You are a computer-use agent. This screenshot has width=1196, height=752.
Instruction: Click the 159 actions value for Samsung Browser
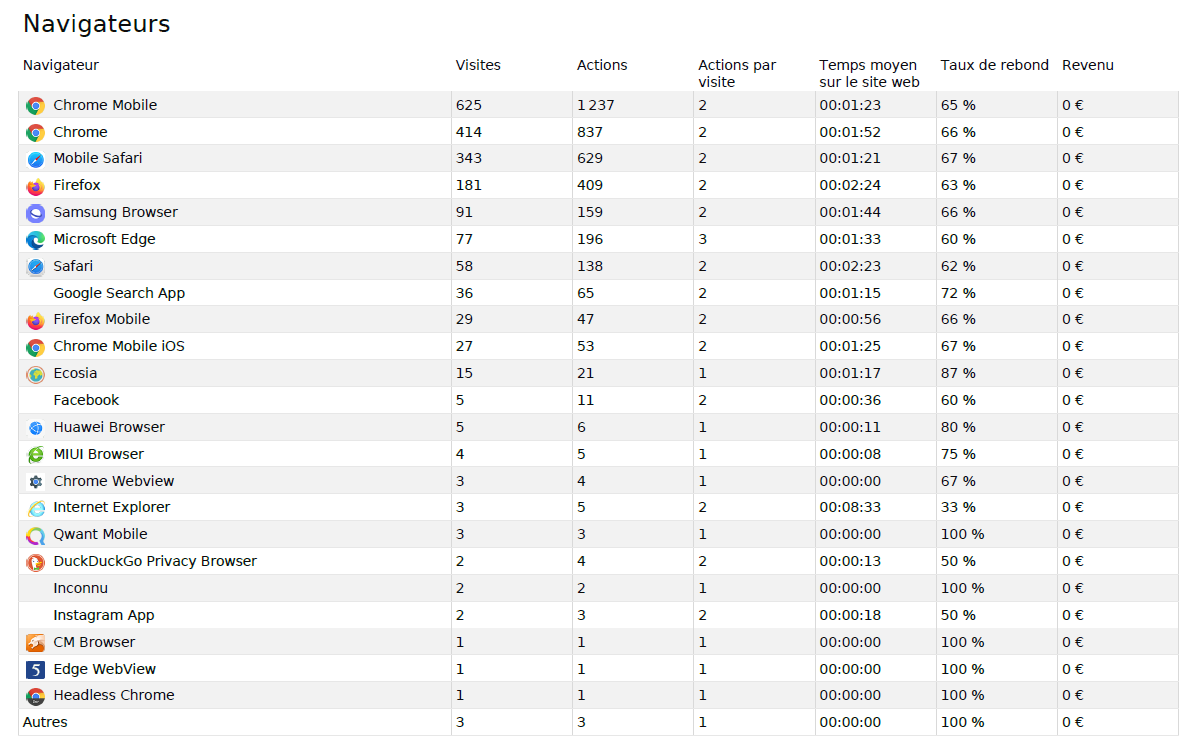point(590,212)
